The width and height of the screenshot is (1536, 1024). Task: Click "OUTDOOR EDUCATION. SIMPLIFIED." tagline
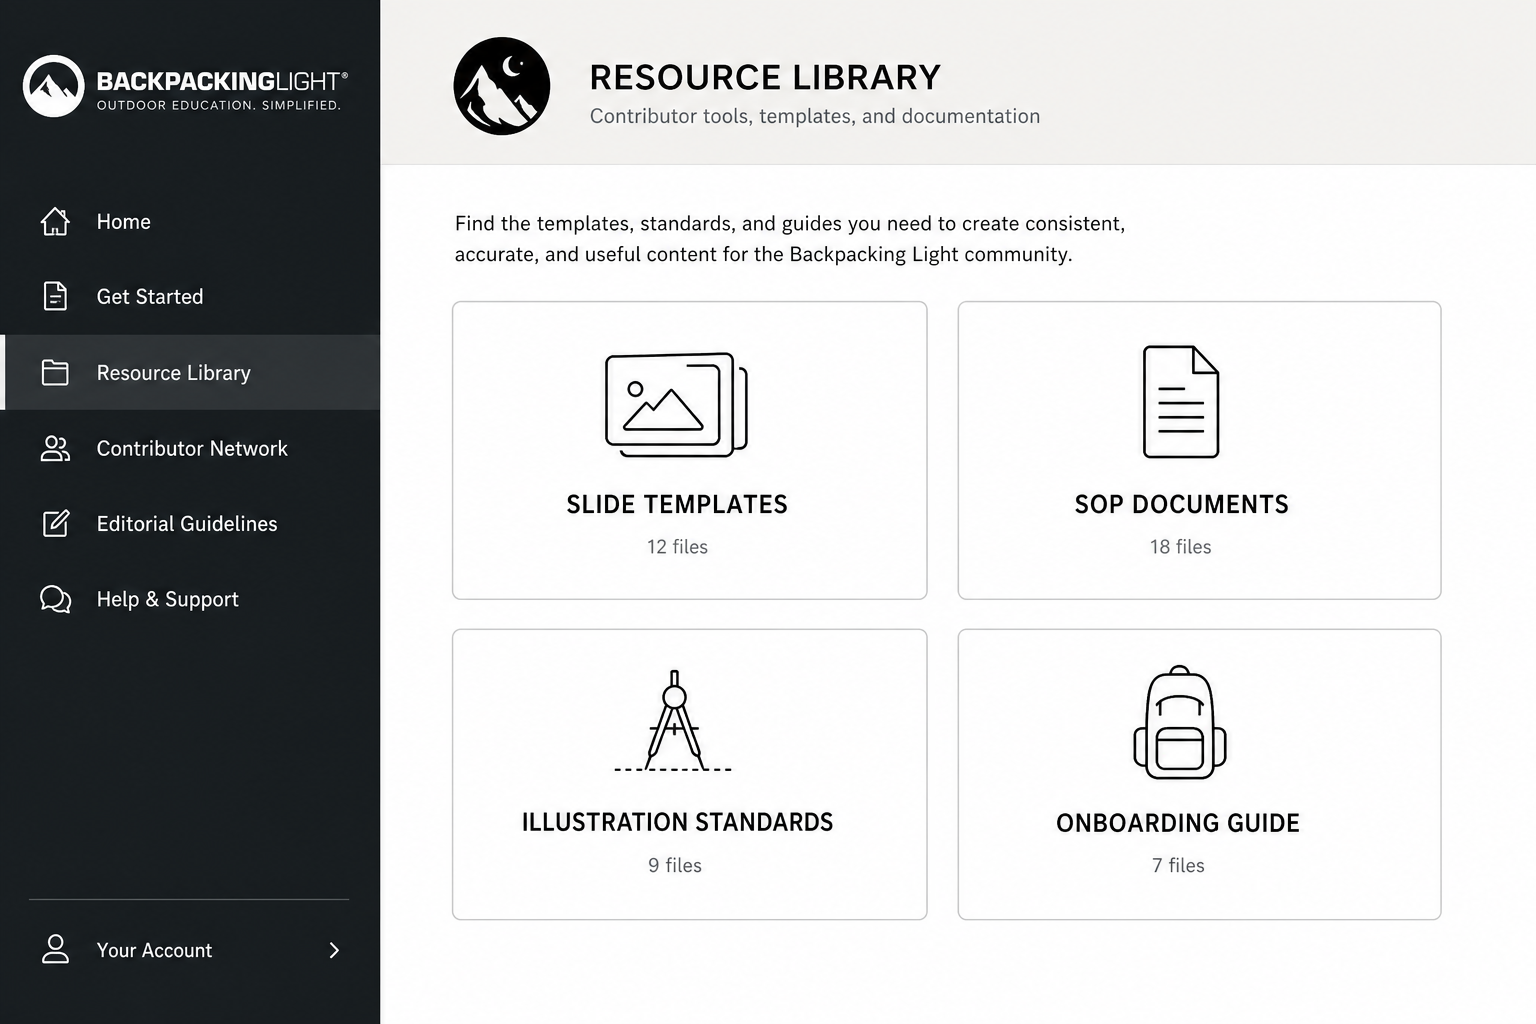(219, 105)
